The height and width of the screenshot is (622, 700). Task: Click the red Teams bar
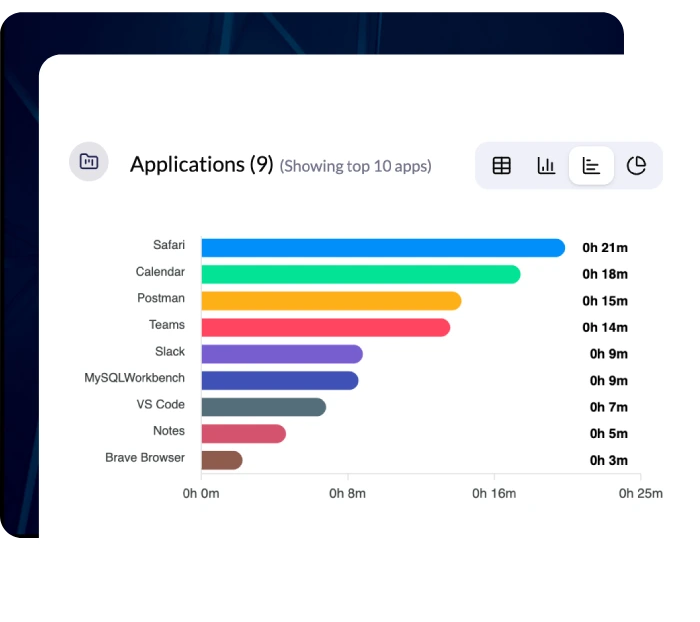click(326, 327)
